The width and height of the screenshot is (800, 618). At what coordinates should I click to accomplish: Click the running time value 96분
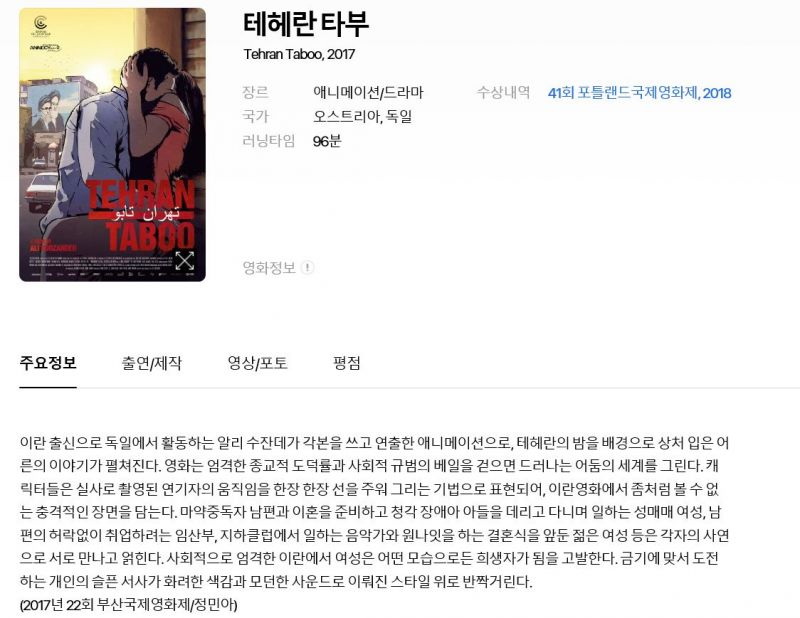coord(327,141)
